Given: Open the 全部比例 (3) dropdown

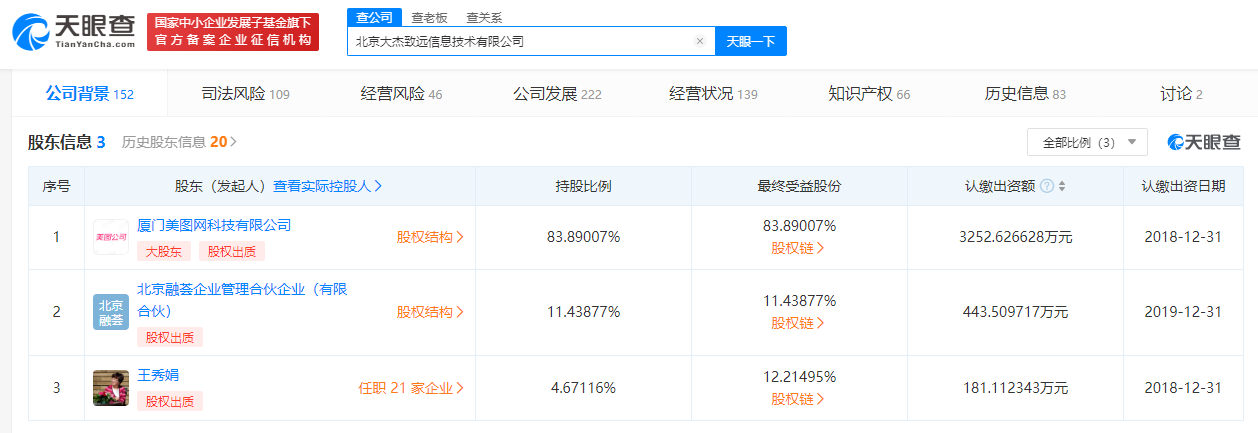Looking at the screenshot, I should pos(1087,143).
